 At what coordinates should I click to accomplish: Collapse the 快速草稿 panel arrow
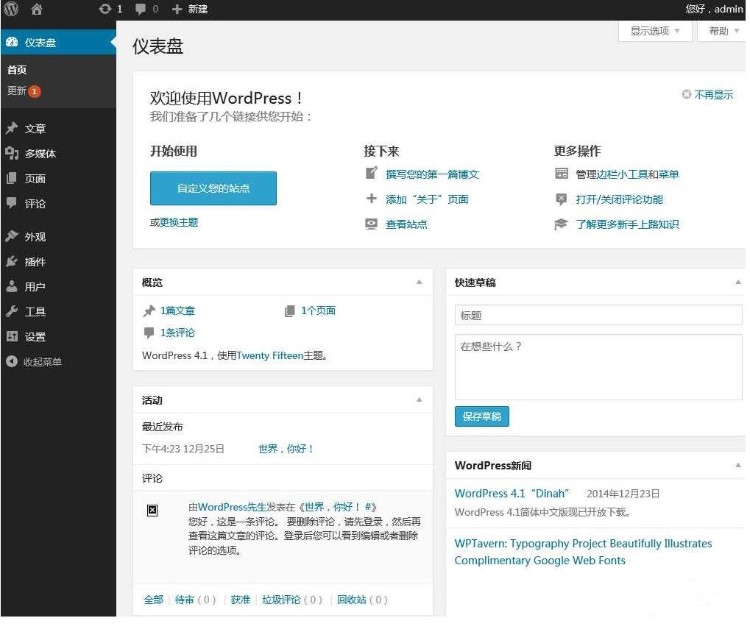[x=738, y=282]
